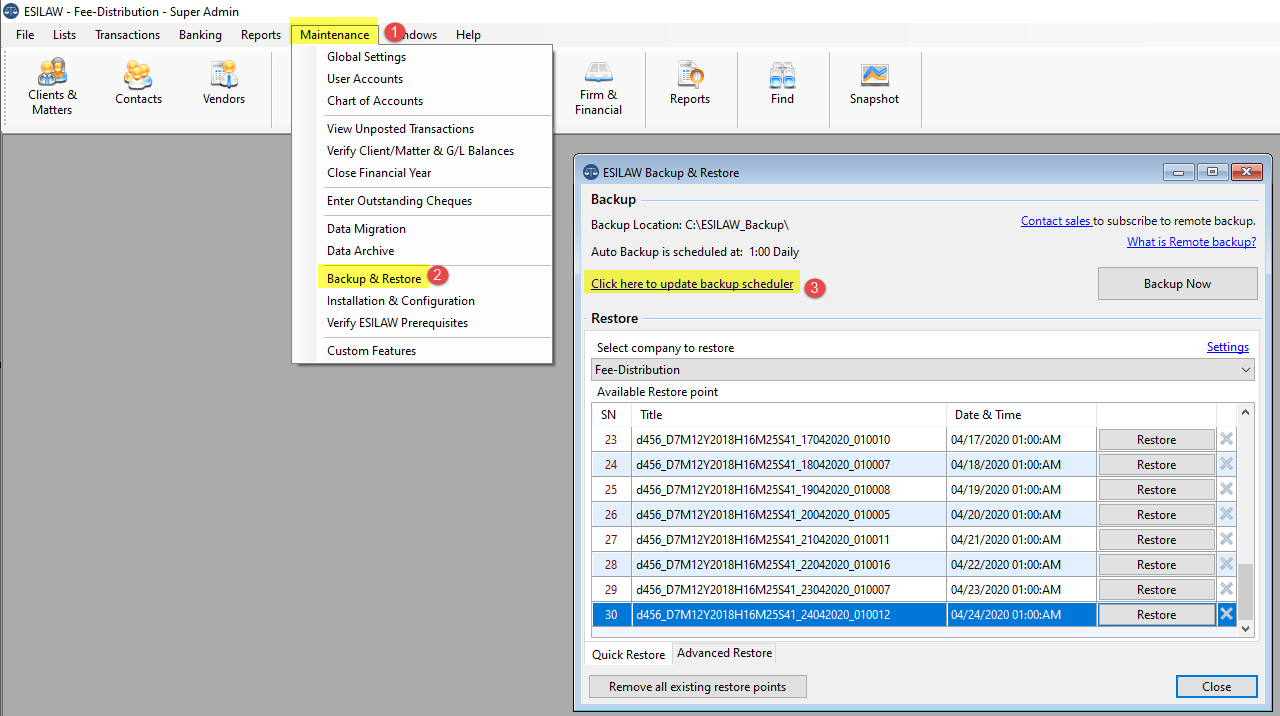Restore the 04/24/2020 backup point
Screen dimensions: 1280x716
(1156, 615)
